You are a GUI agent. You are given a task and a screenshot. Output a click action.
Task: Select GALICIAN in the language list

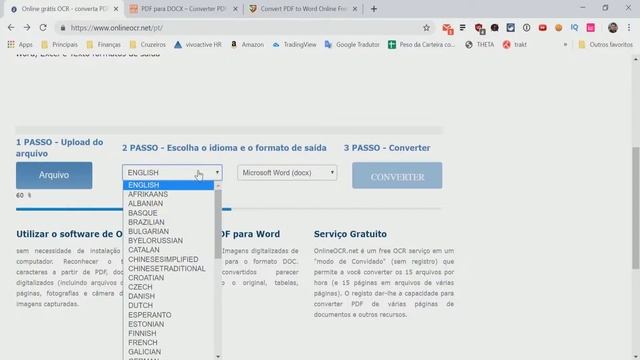click(168, 352)
